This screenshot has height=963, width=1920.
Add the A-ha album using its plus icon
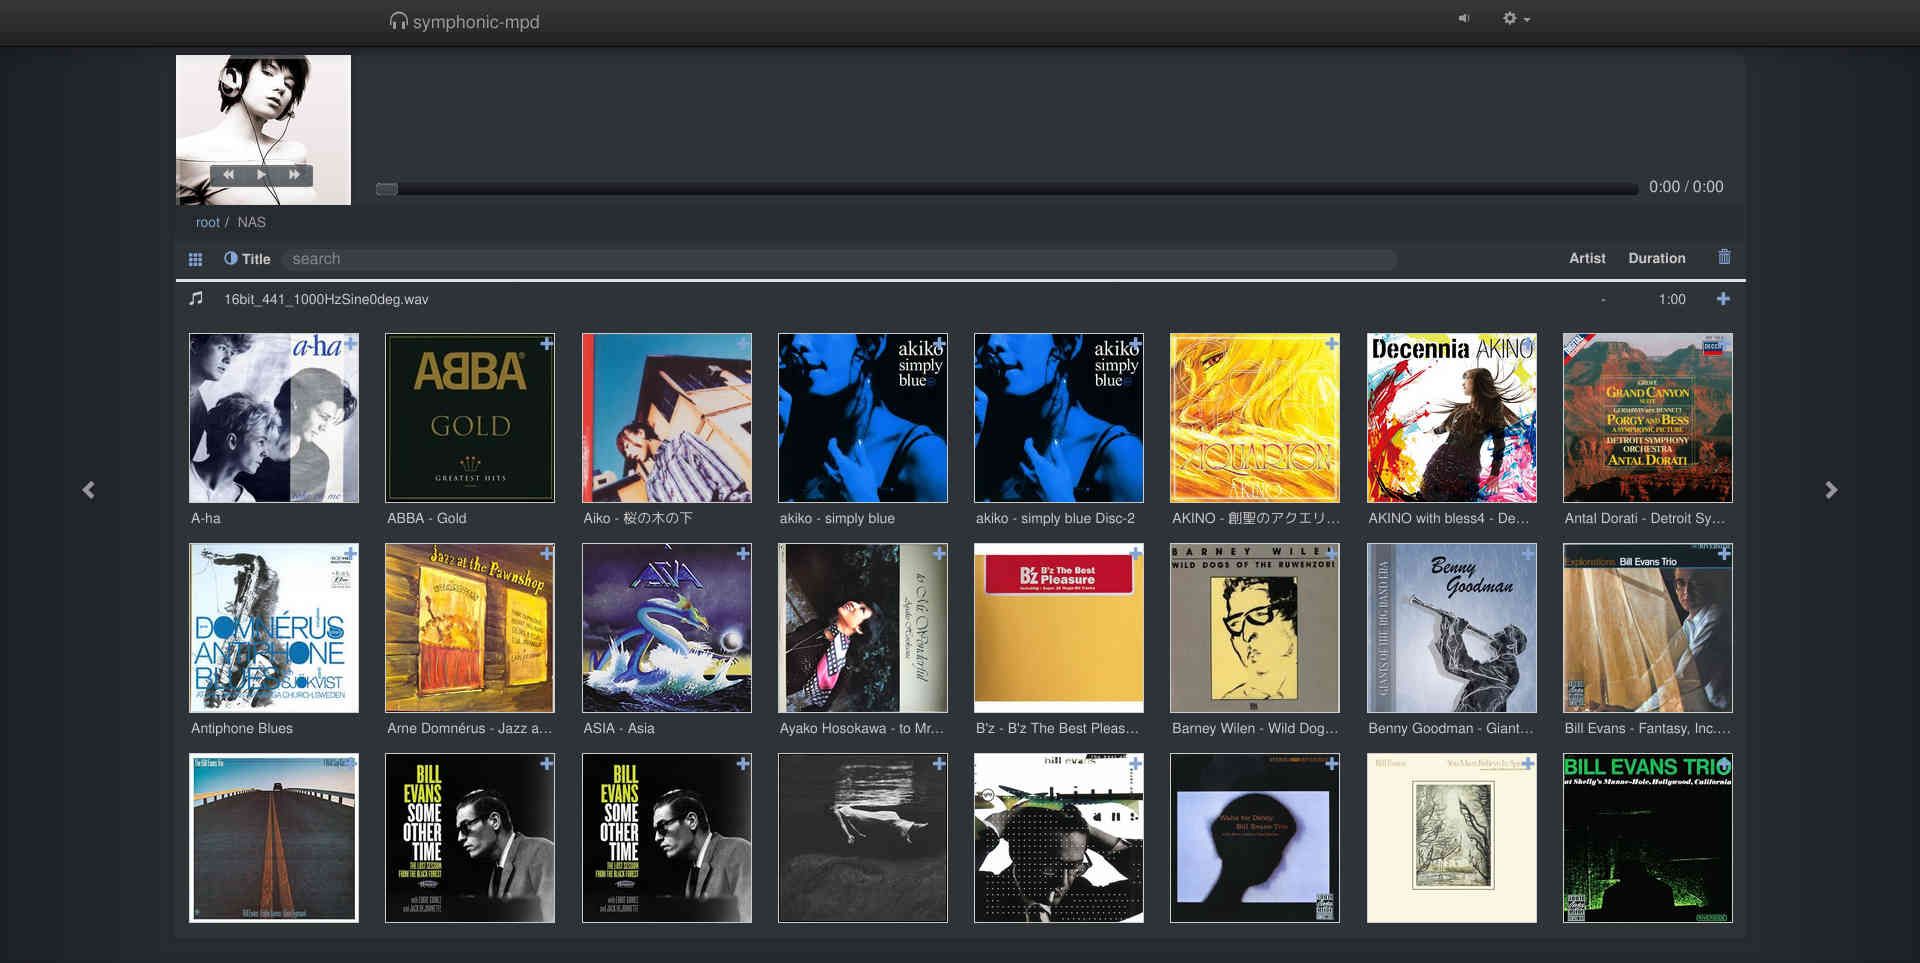(350, 344)
